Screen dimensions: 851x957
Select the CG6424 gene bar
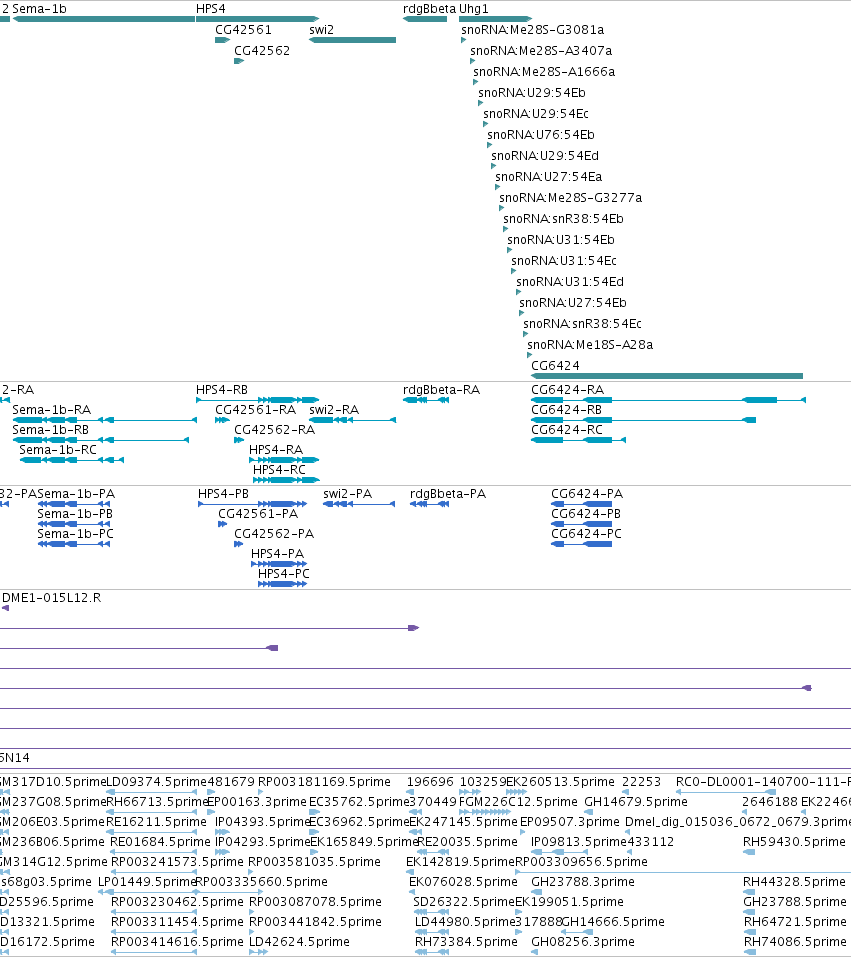click(667, 376)
